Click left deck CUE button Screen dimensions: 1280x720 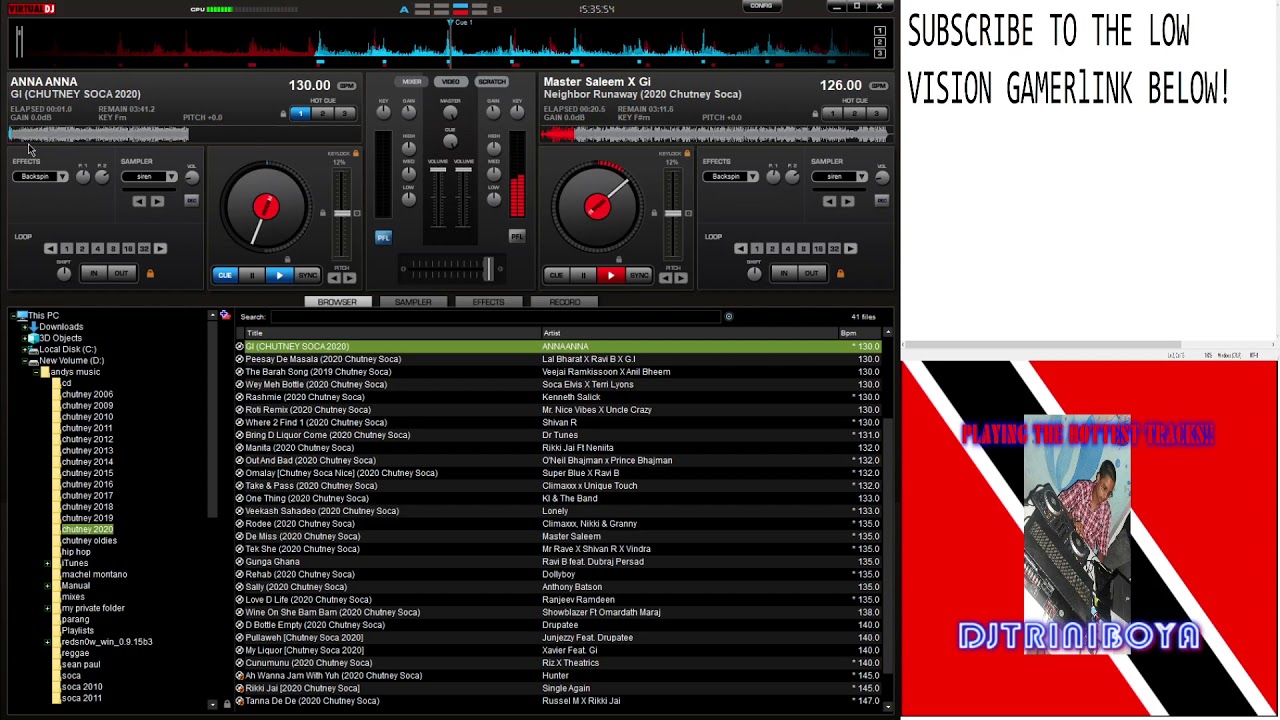[x=225, y=275]
